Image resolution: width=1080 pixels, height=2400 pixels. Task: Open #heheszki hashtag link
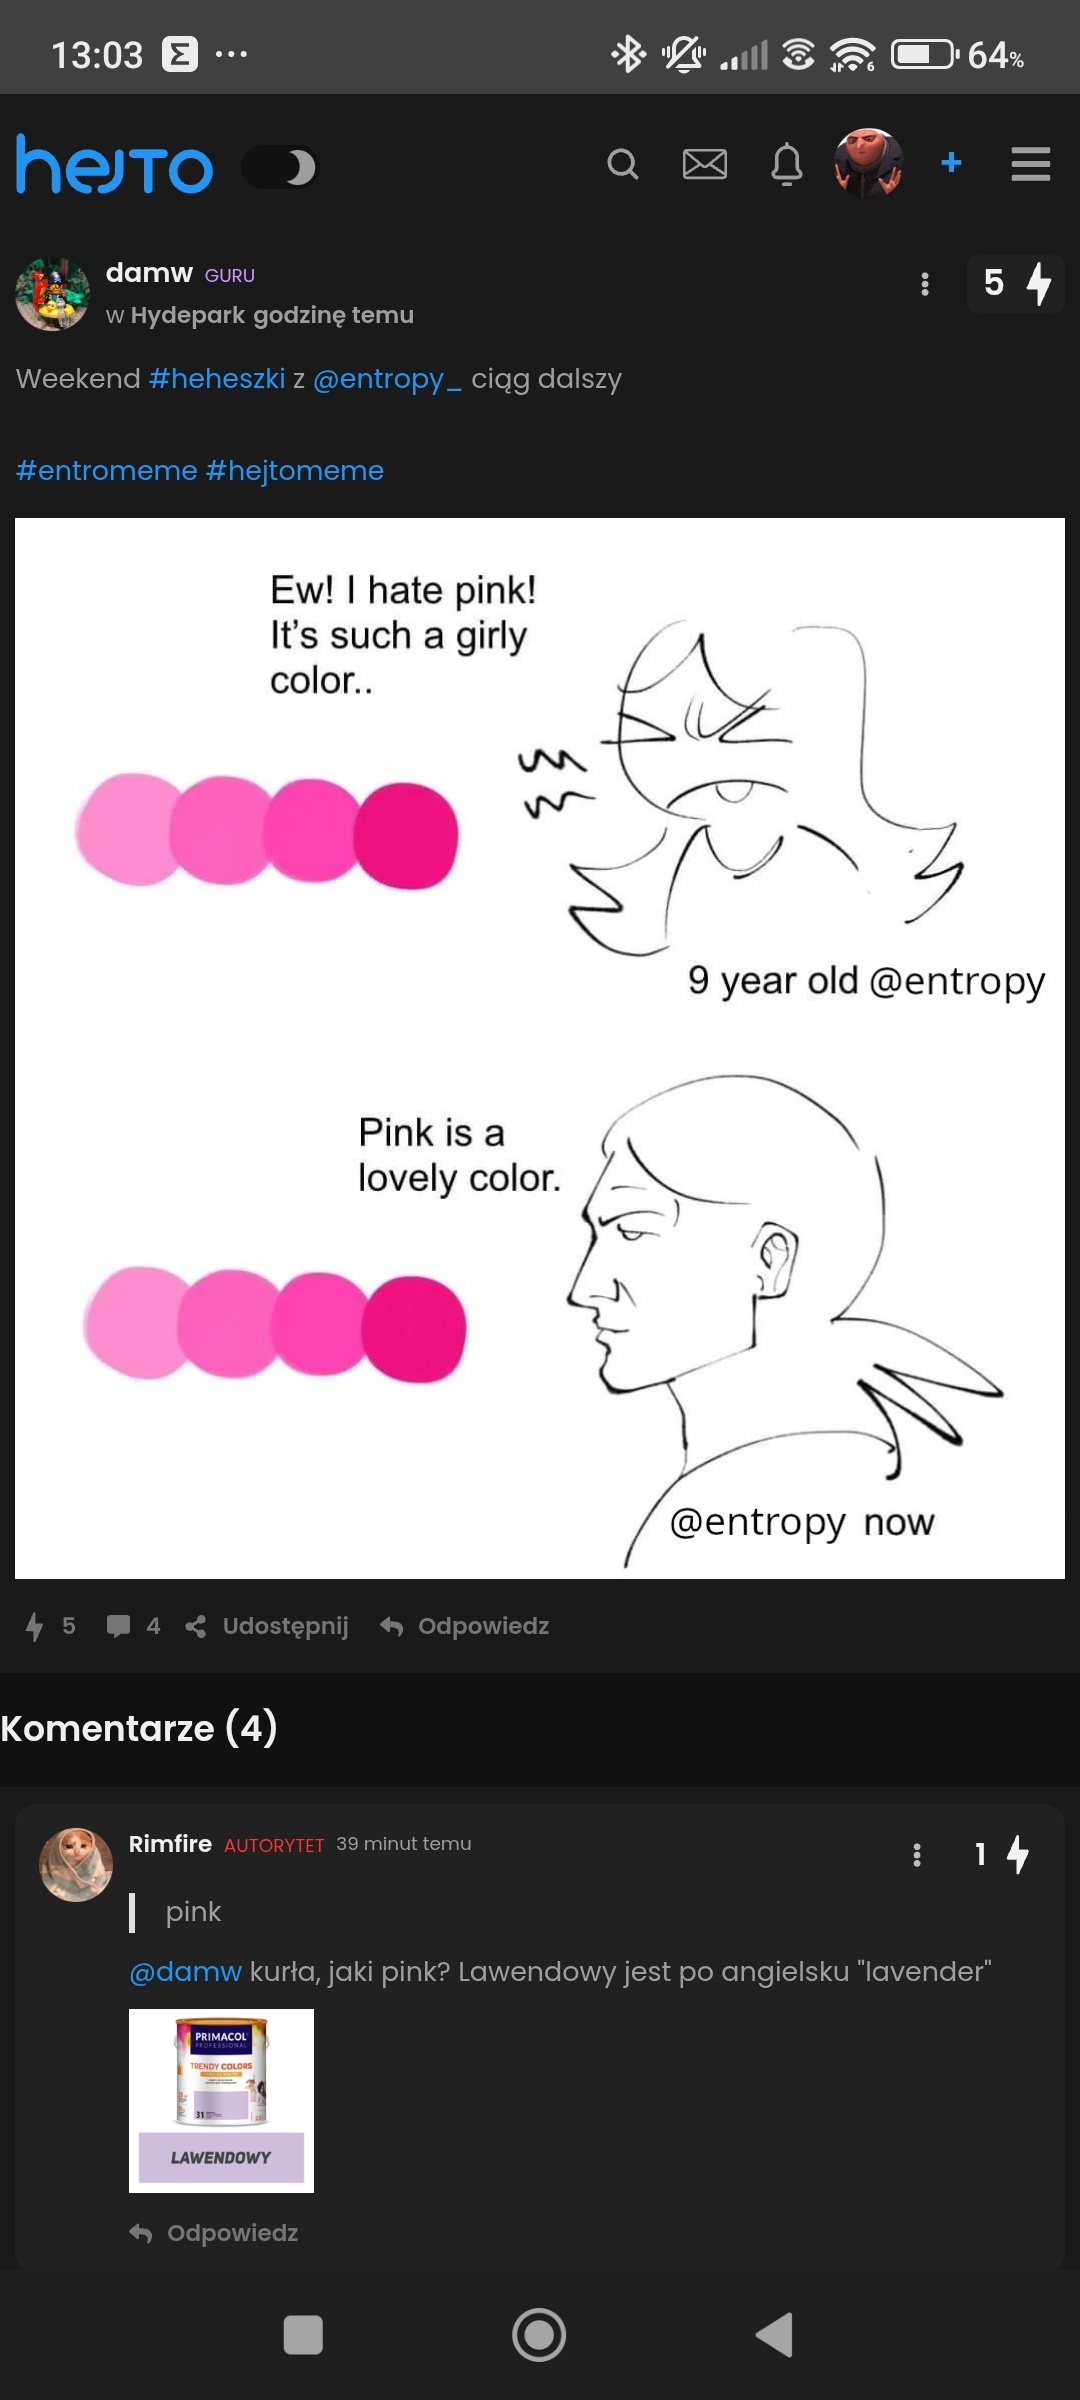217,379
